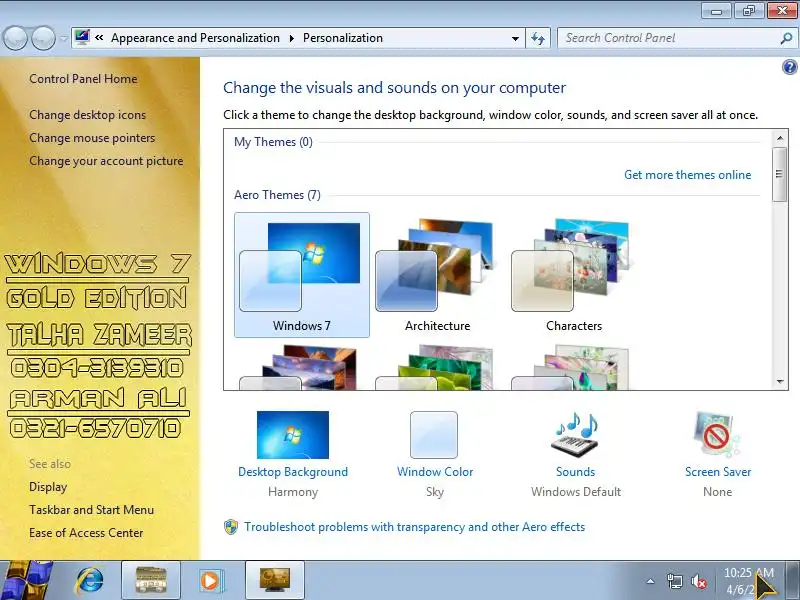Image resolution: width=800 pixels, height=600 pixels.
Task: Expand arrow after Appearance and Personalization
Action: coord(292,38)
